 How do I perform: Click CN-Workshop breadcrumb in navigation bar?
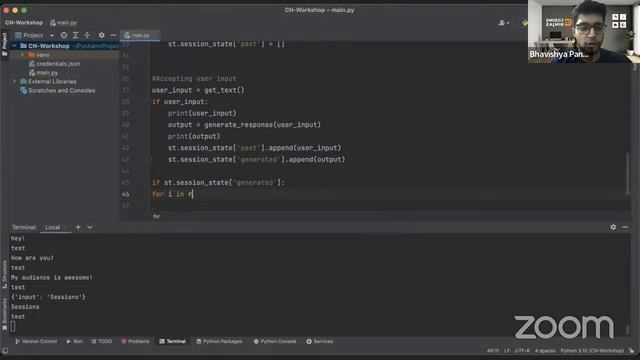pos(24,23)
